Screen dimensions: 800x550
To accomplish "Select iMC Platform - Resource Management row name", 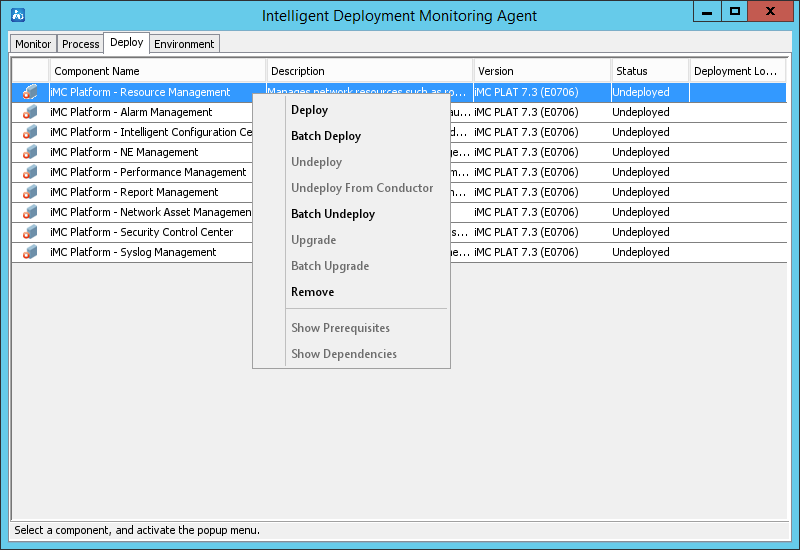I will 140,92.
